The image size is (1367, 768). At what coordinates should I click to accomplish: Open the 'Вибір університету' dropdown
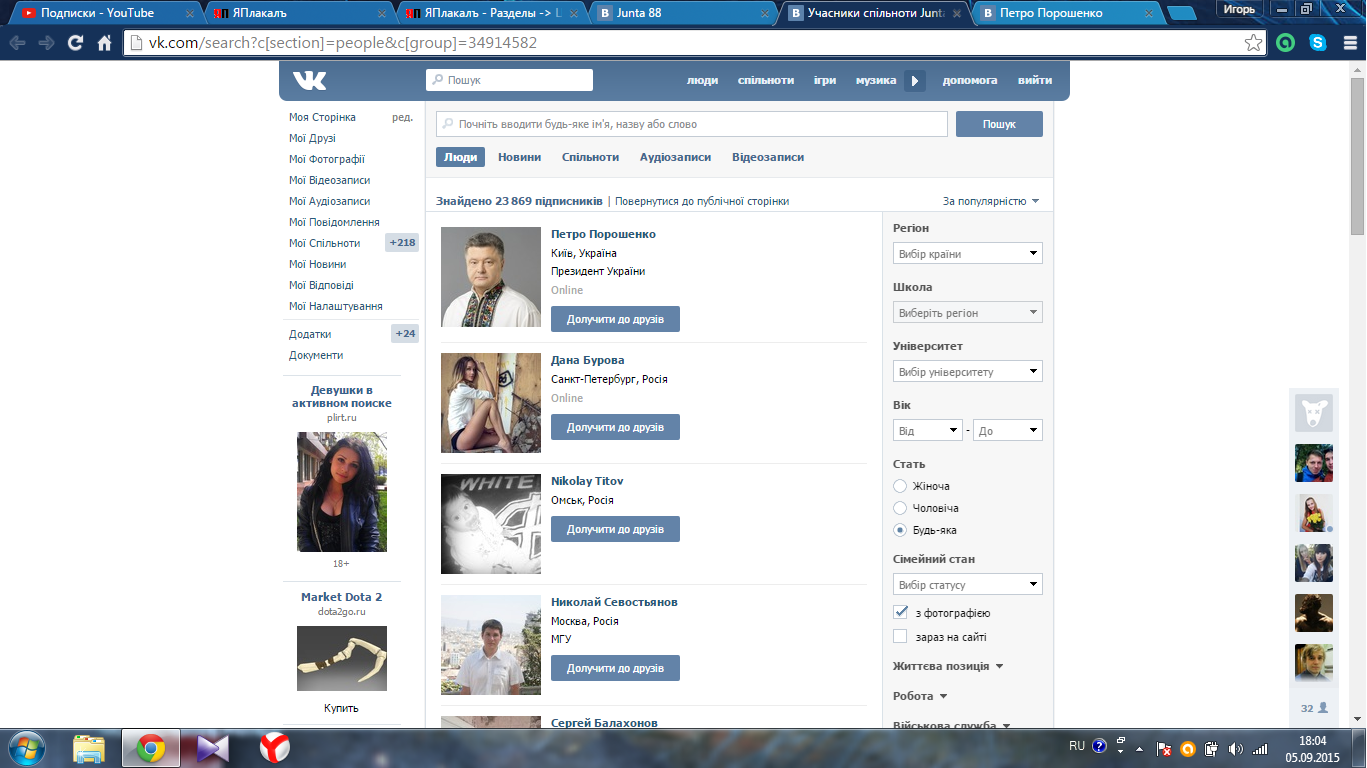click(968, 371)
